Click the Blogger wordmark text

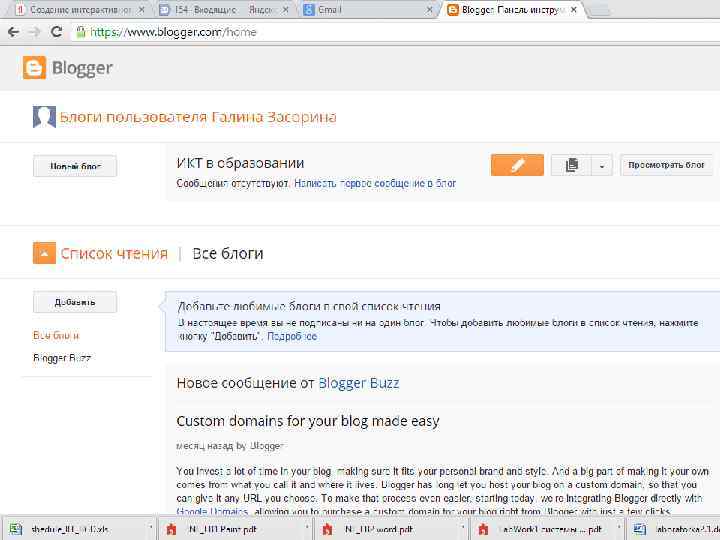[x=82, y=68]
